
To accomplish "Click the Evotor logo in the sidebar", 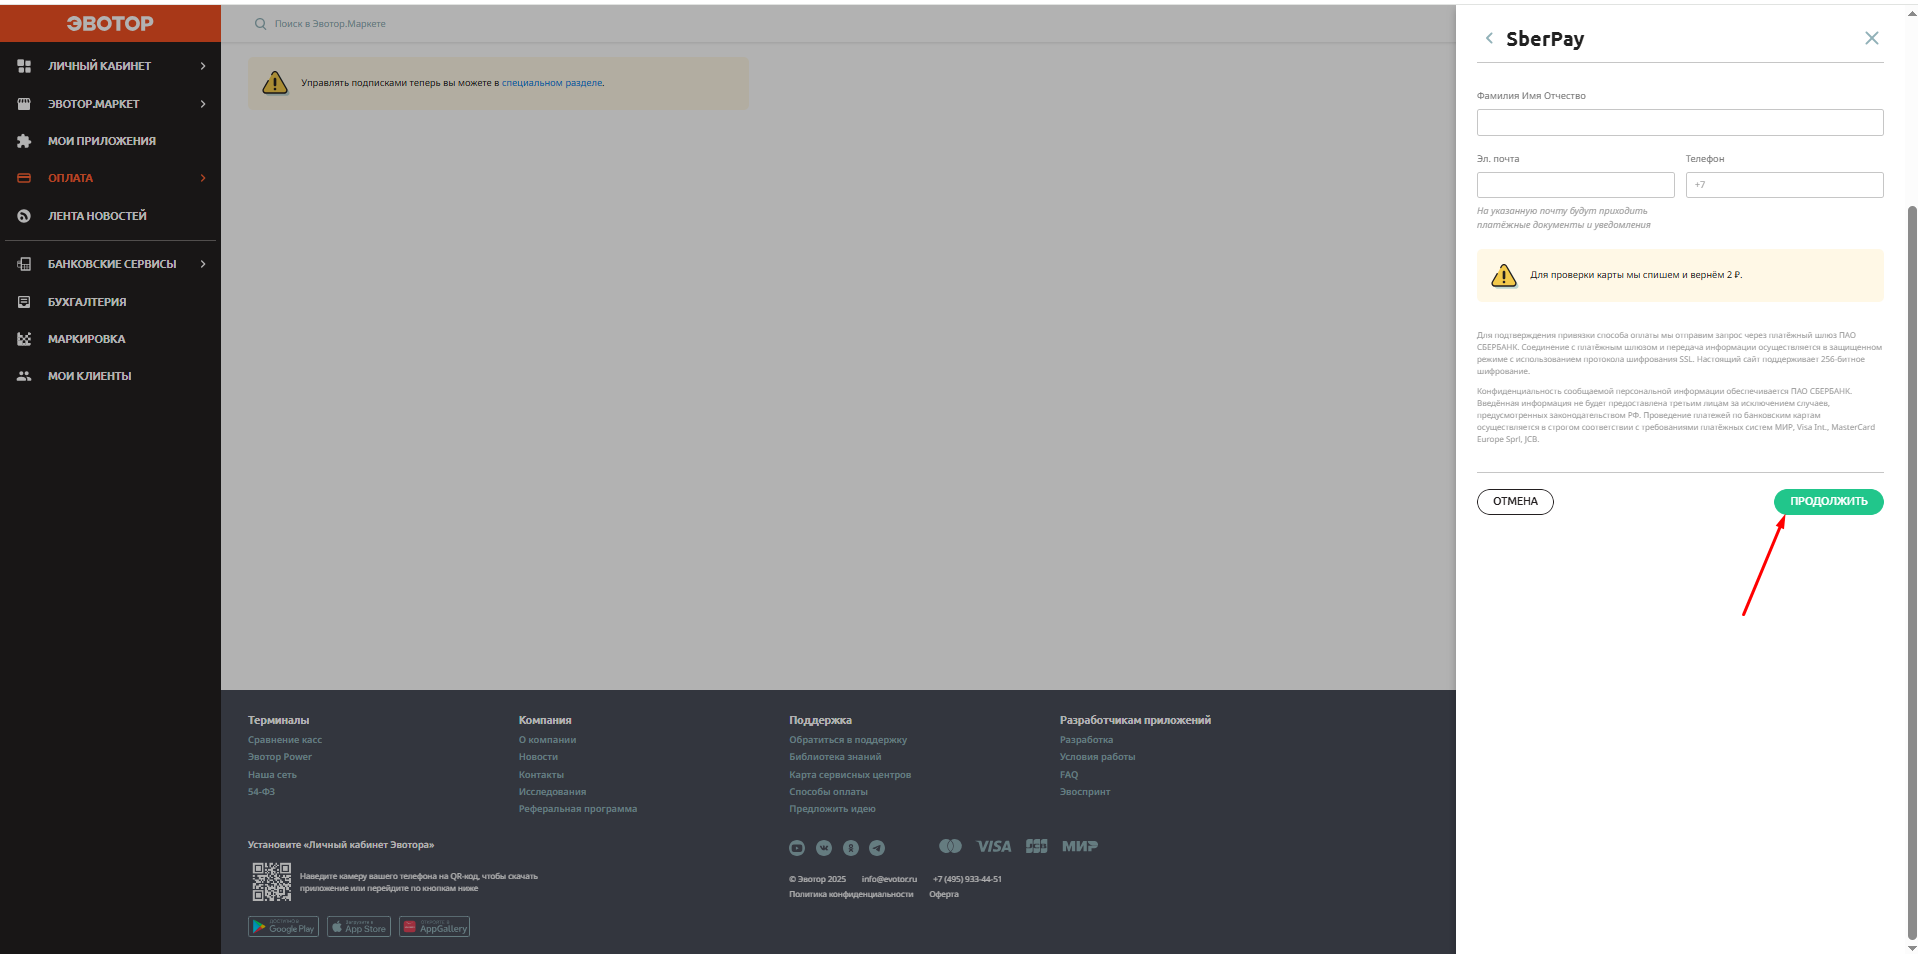I will point(110,23).
